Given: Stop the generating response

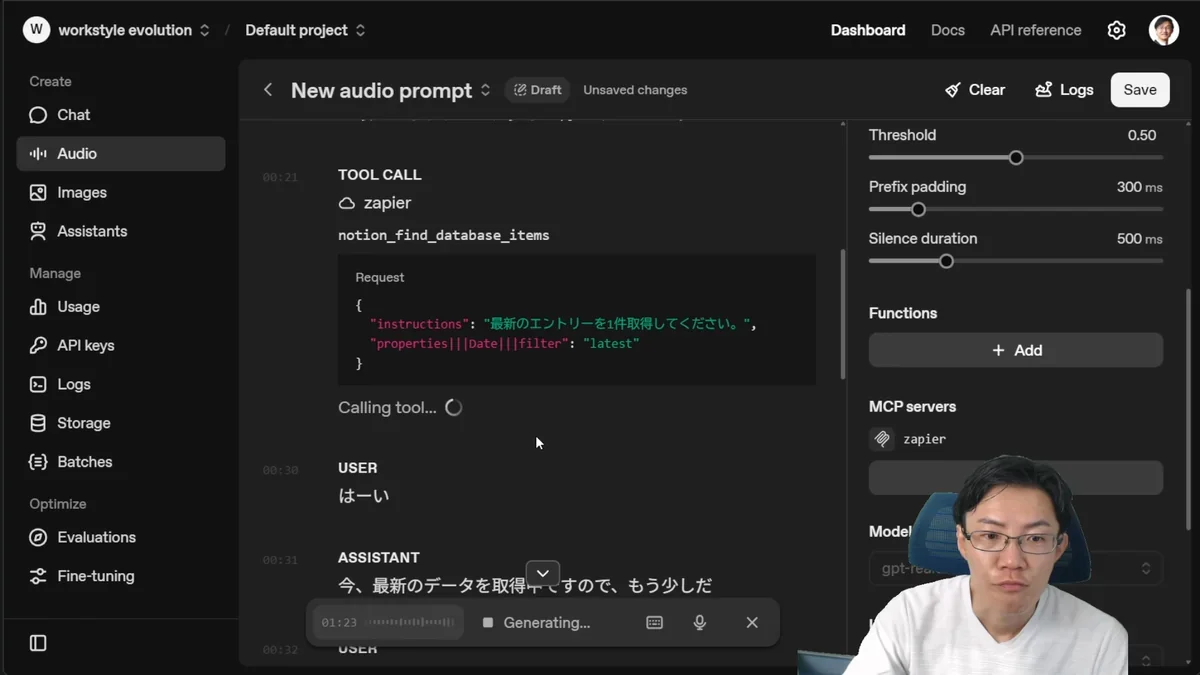Looking at the screenshot, I should coord(488,623).
